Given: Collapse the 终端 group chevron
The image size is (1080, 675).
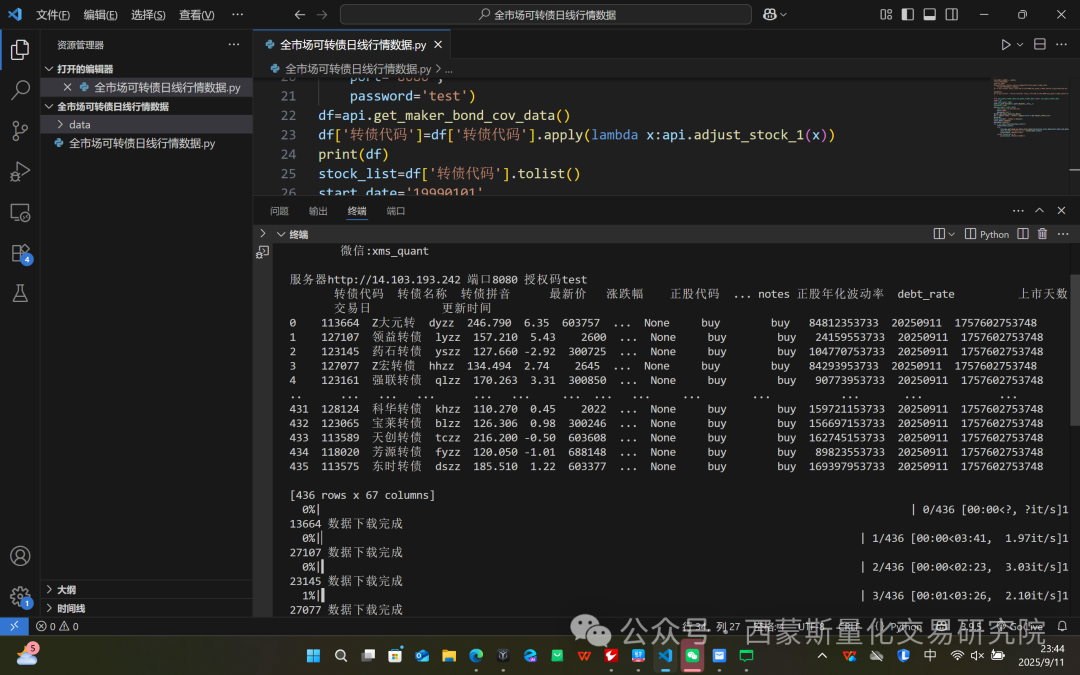Looking at the screenshot, I should (281, 234).
